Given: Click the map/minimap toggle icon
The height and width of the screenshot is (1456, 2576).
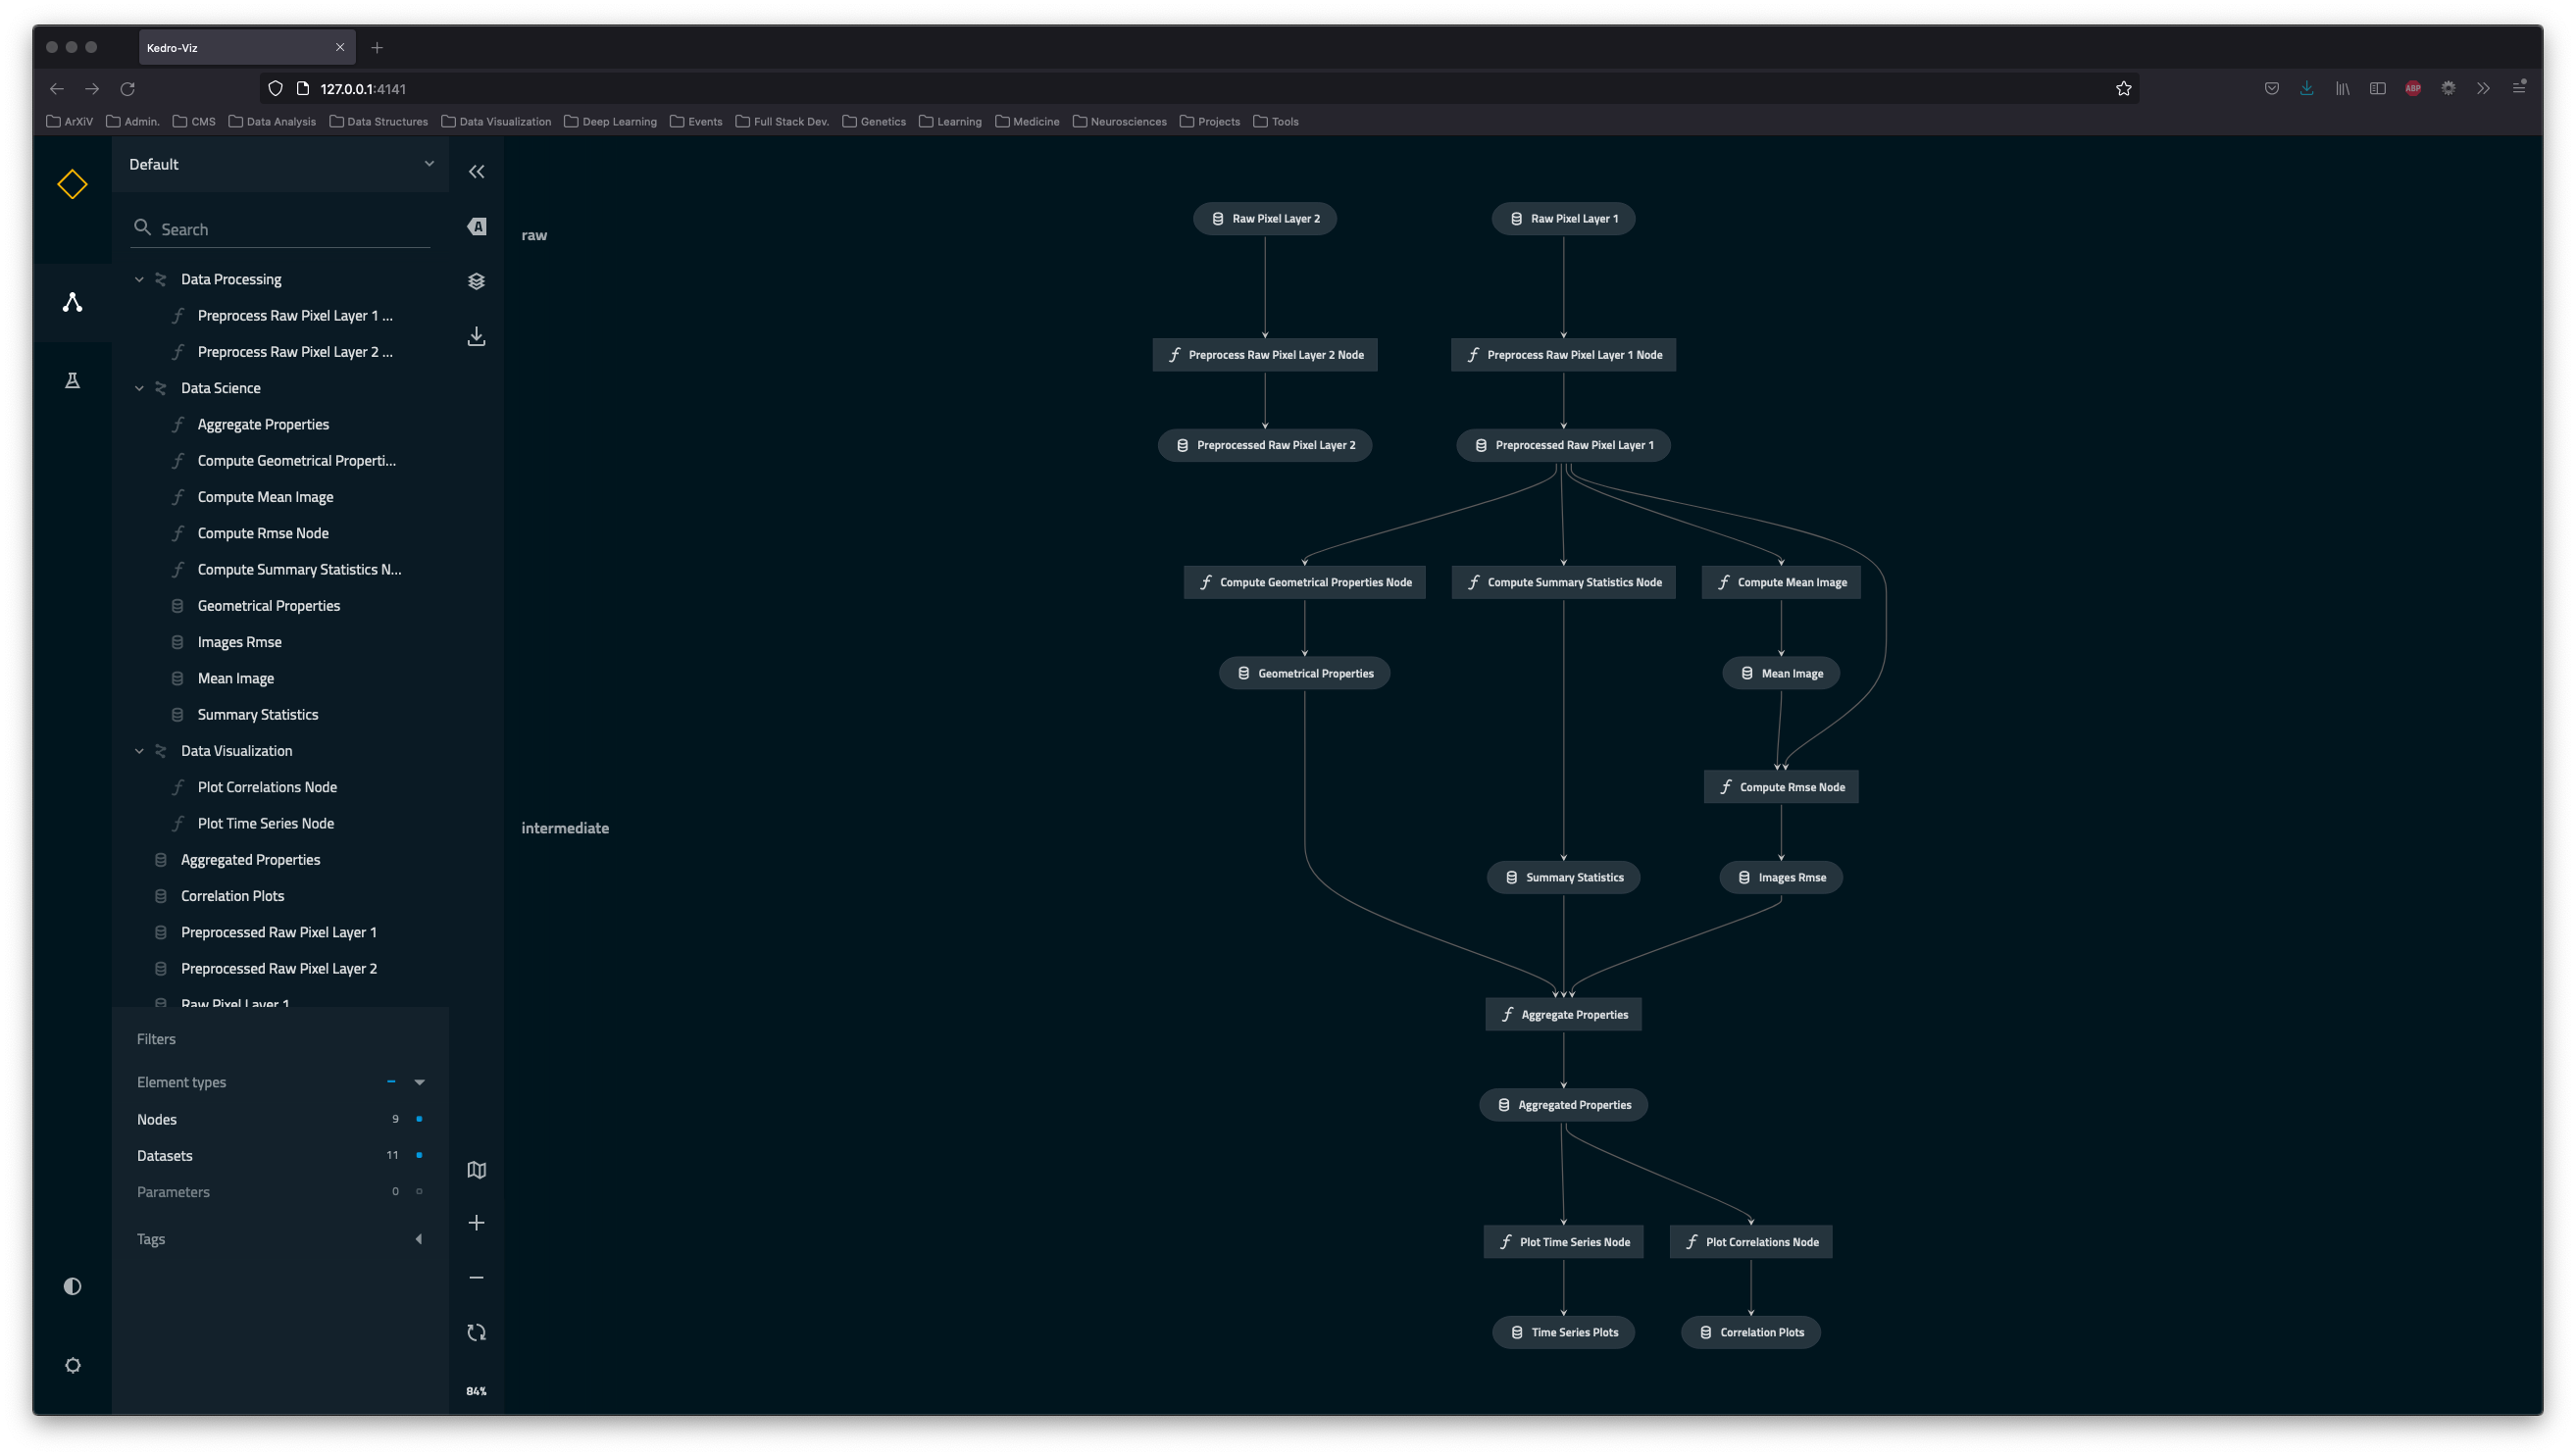Looking at the screenshot, I should pyautogui.click(x=476, y=1170).
